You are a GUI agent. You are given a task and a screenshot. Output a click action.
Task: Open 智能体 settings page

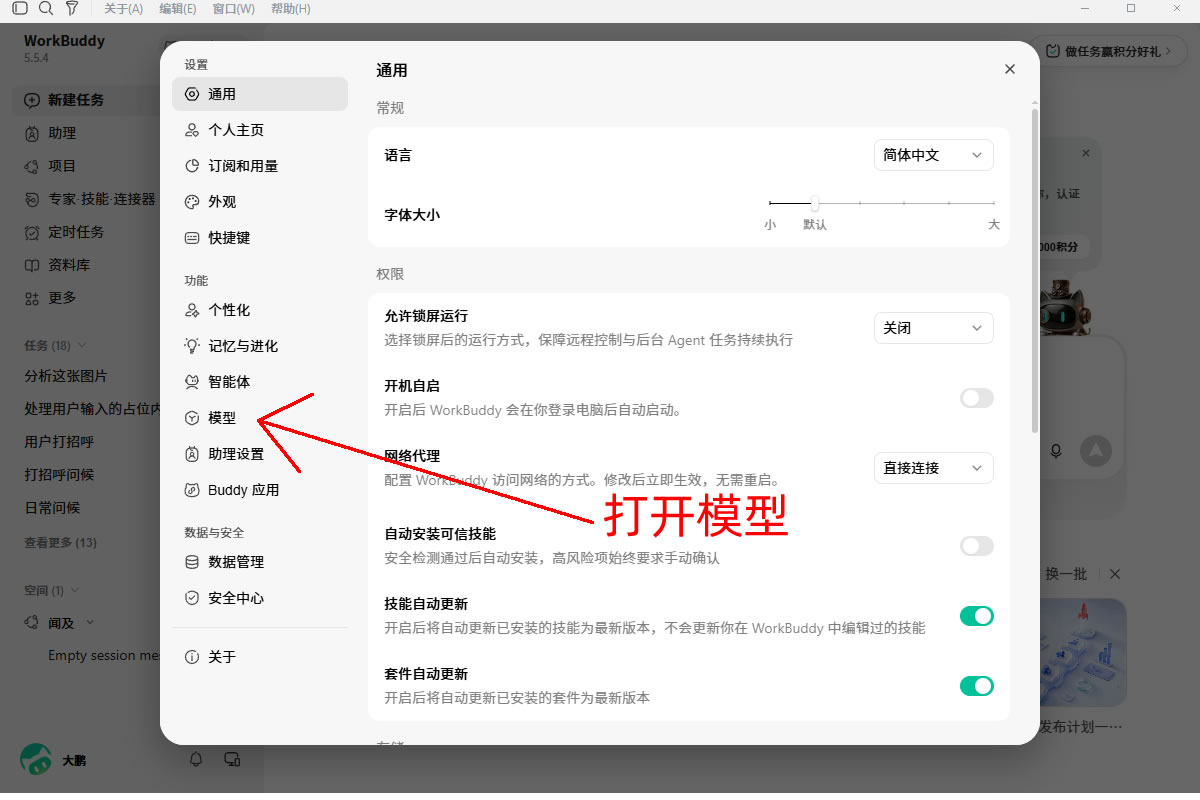pos(260,382)
